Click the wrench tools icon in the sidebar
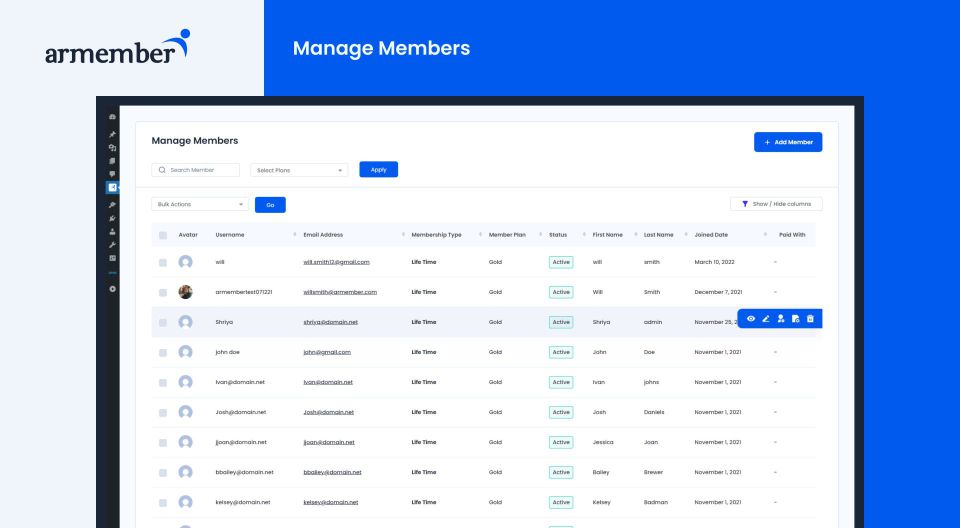This screenshot has height=528, width=960. (x=112, y=245)
